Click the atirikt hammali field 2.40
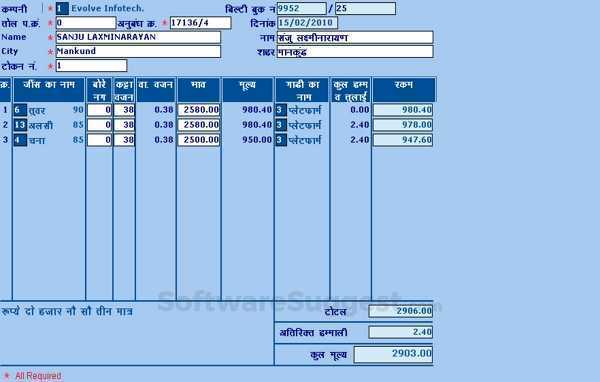The width and height of the screenshot is (600, 382). pos(401,332)
